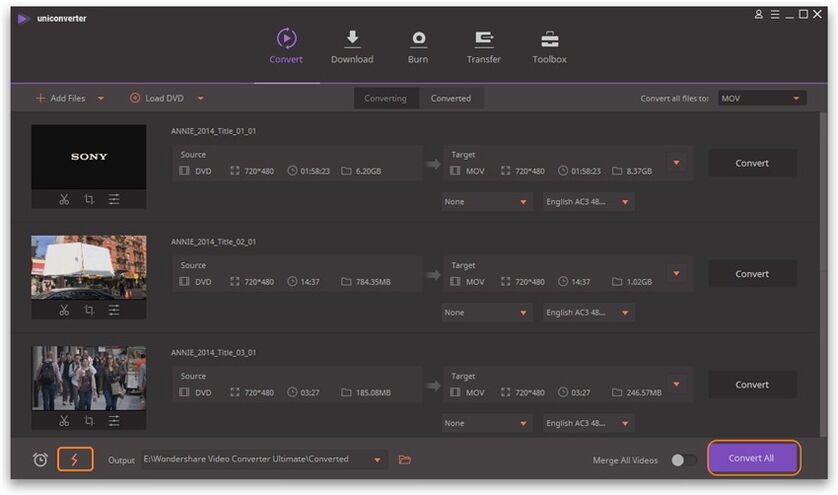Select the file name ANNIE_2014_Title_03_01
This screenshot has height=495, width=838.
(213, 352)
